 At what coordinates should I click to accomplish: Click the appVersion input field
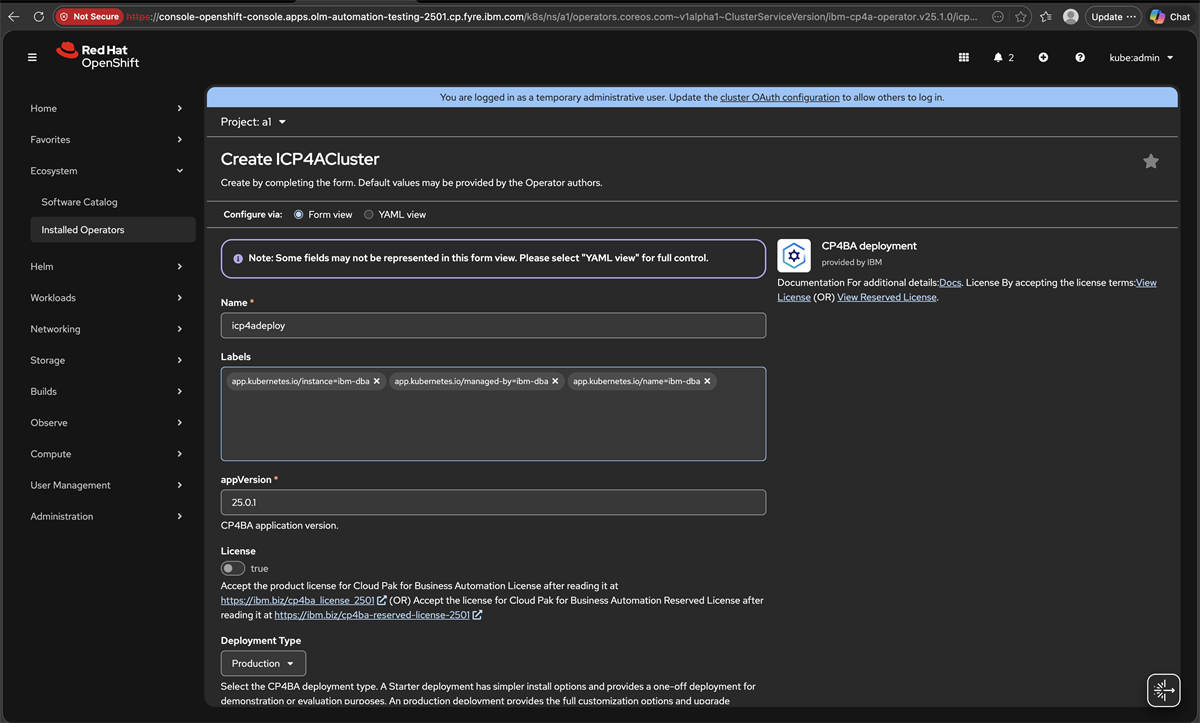tap(493, 502)
